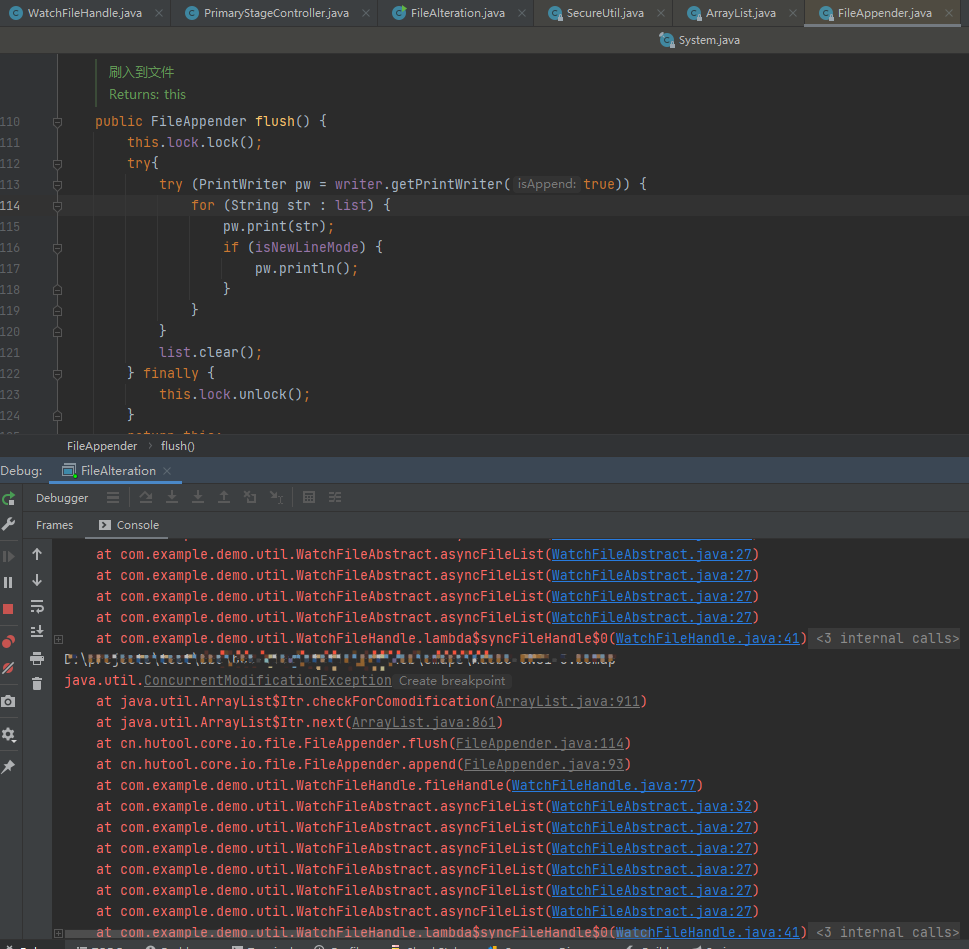Stop the debug session with the red square
Viewport: 969px width, 949px height.
[x=9, y=609]
